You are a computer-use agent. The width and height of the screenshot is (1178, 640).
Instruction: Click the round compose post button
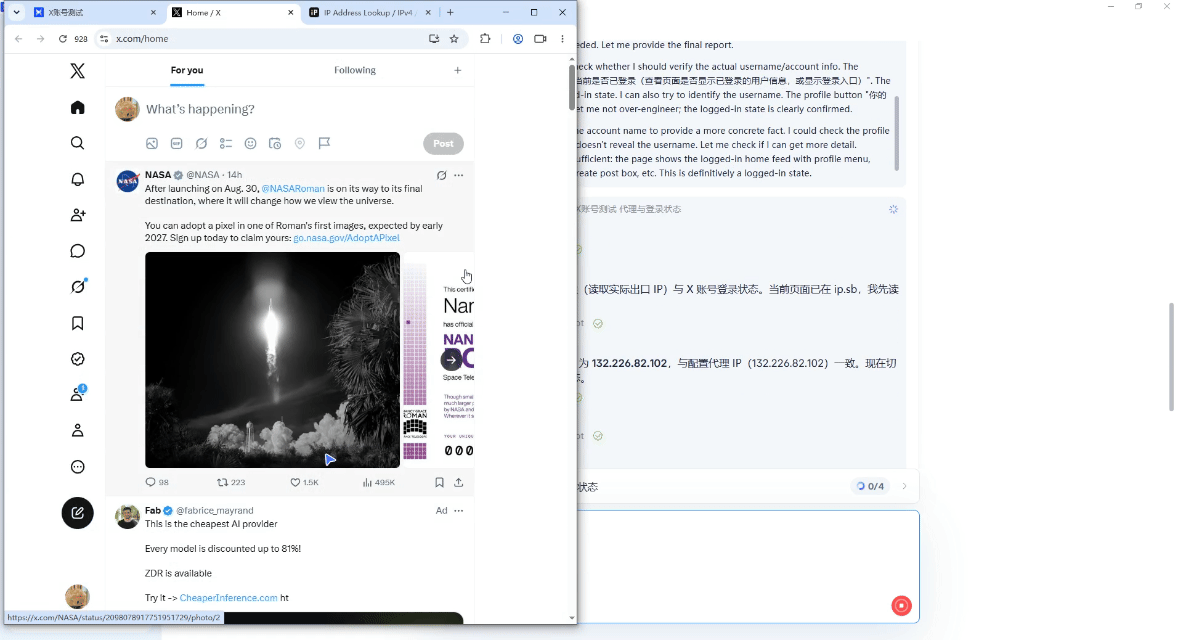(x=77, y=513)
